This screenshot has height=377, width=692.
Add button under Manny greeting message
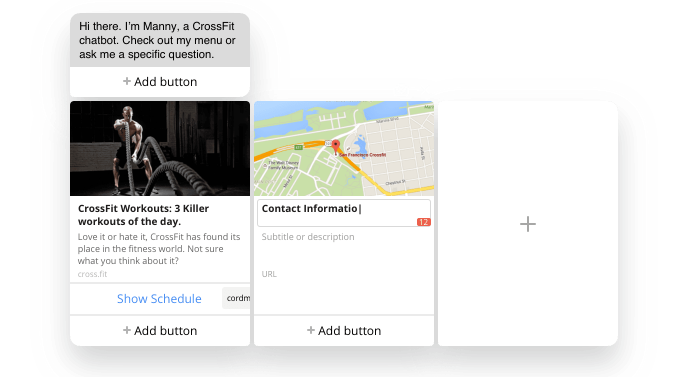click(x=160, y=82)
